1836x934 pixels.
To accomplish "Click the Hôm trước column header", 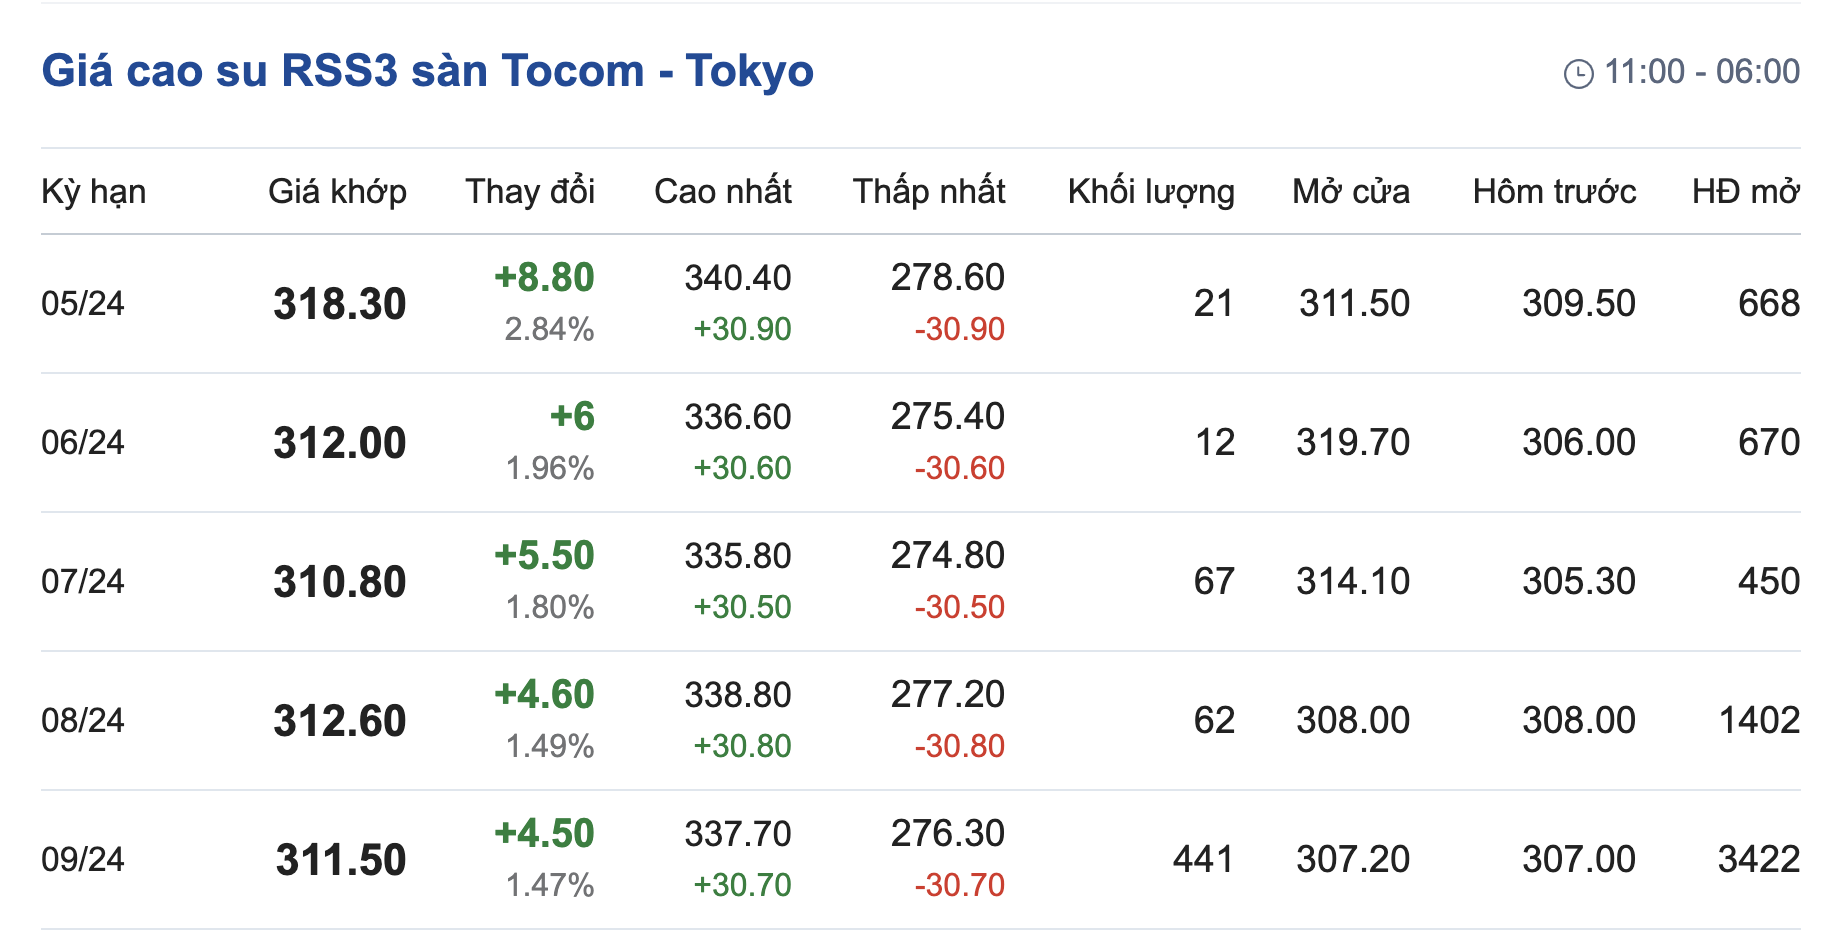I will tap(1554, 191).
